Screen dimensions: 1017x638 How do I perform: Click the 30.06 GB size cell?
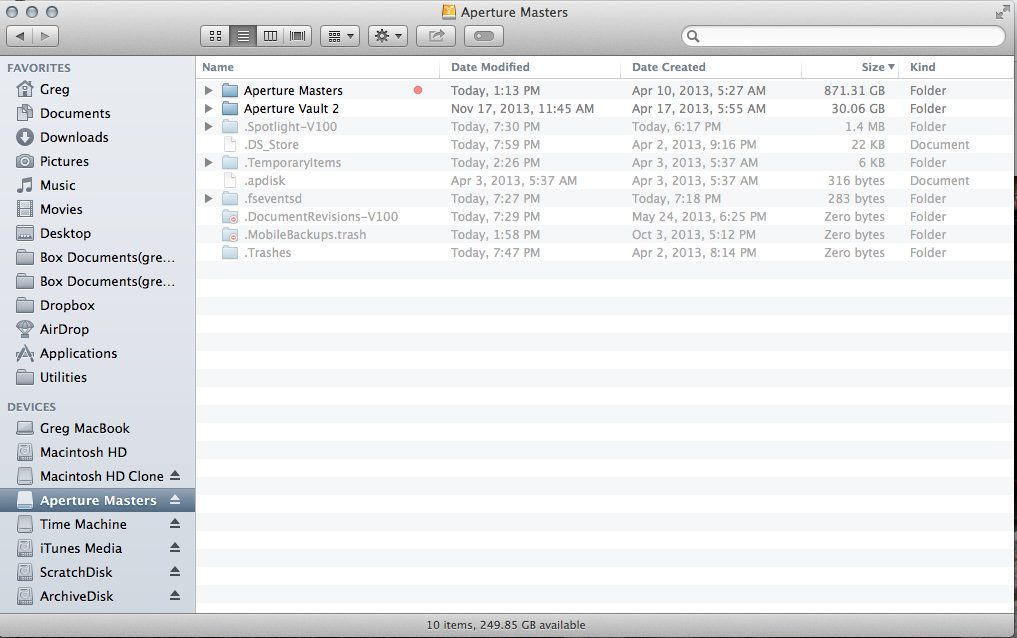(858, 109)
